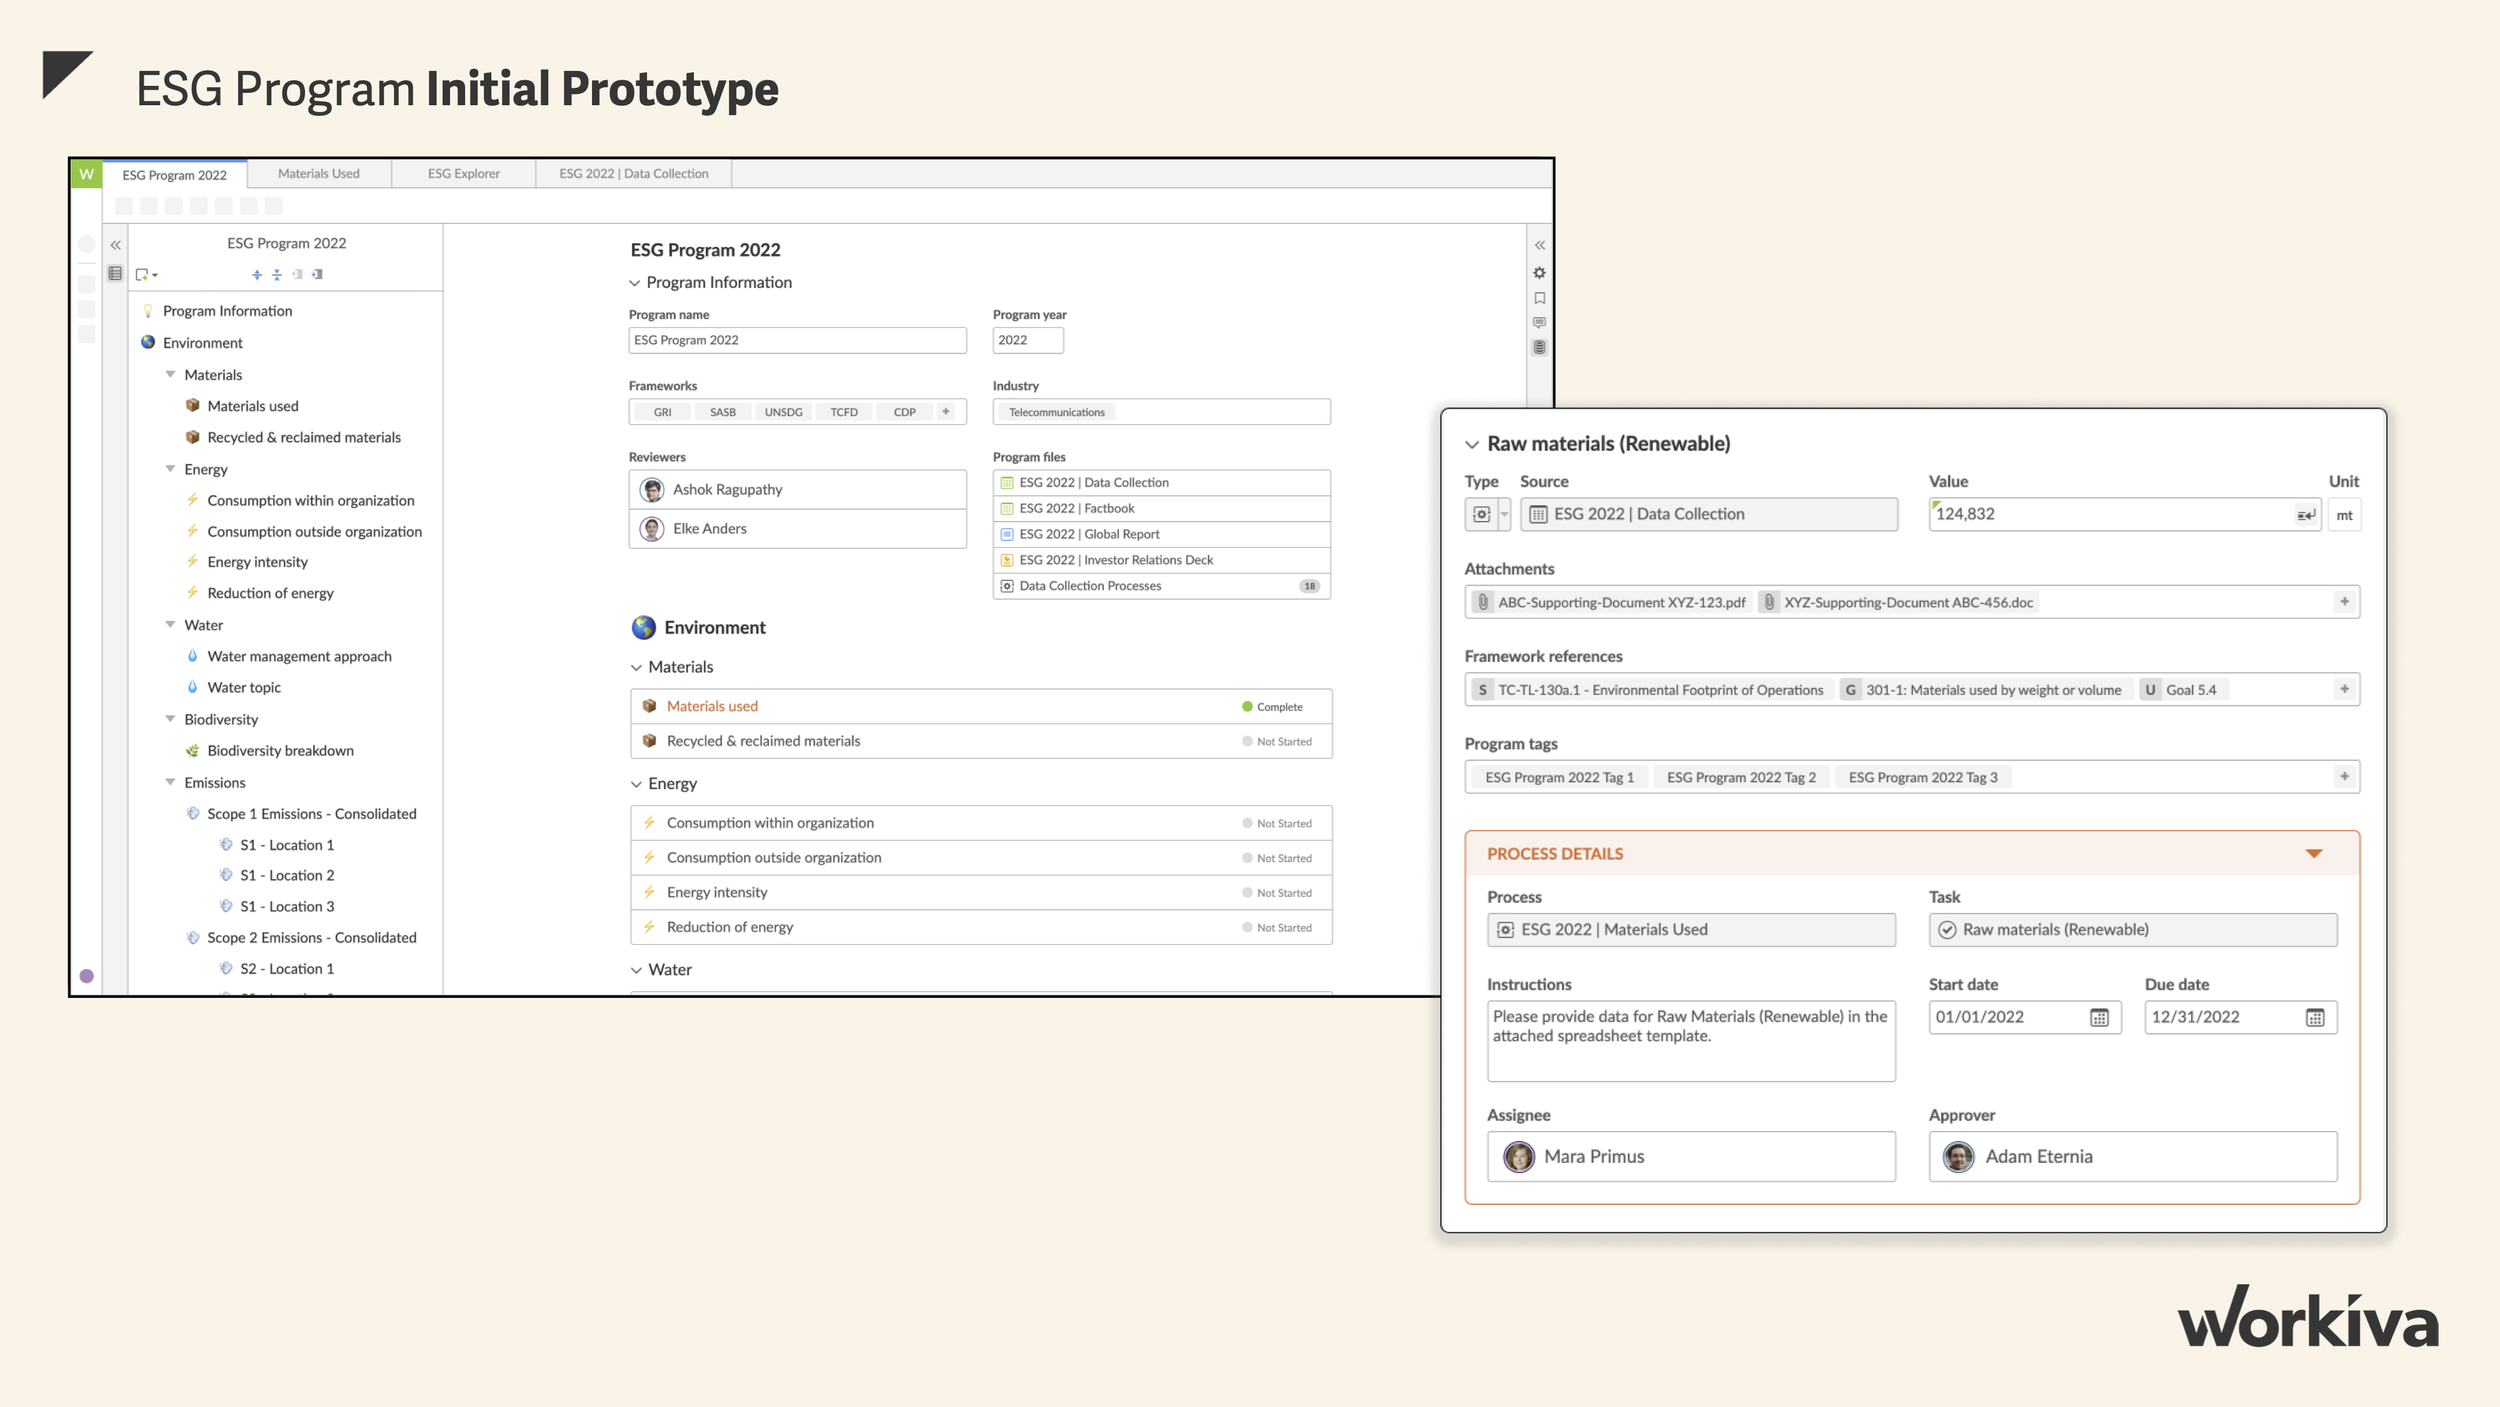Switch to ESG 2022 | Data Collection tab
This screenshot has width=2500, height=1407.
(634, 174)
